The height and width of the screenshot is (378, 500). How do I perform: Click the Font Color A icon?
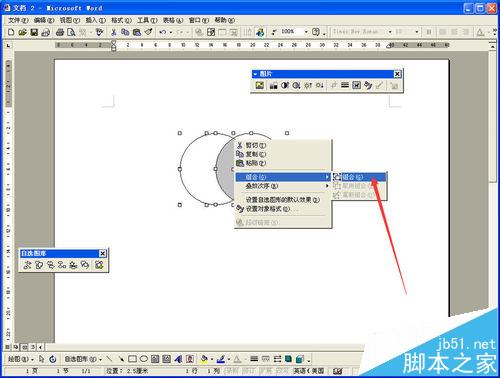coord(237,359)
